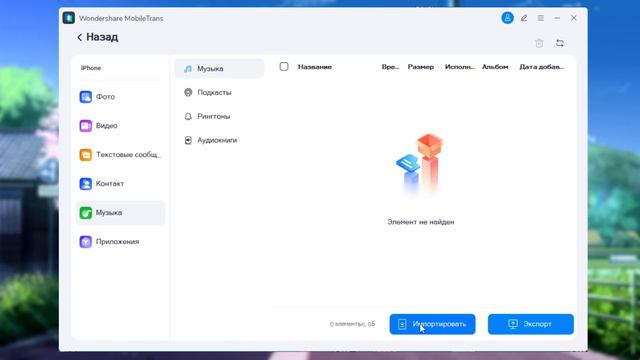Open the user account profile icon

coord(507,18)
